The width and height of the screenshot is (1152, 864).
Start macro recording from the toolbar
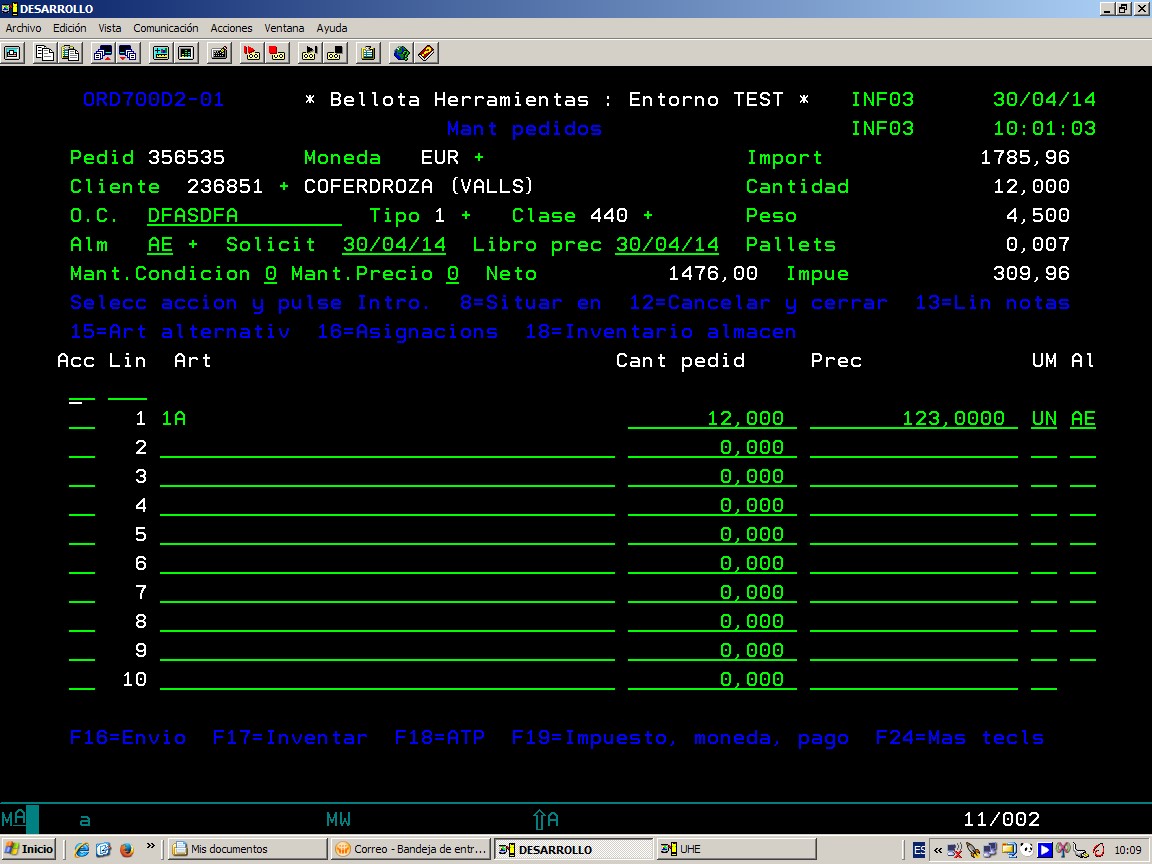[x=252, y=53]
